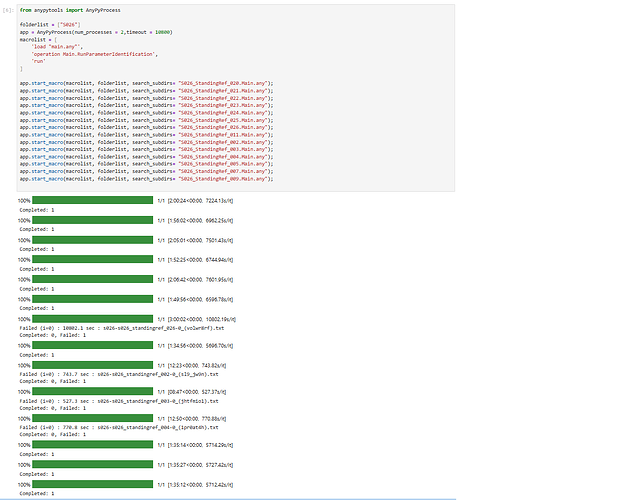Click the 'operation Main.RunParameterIdentification' string
The width and height of the screenshot is (618, 500).
pyautogui.click(x=94, y=53)
